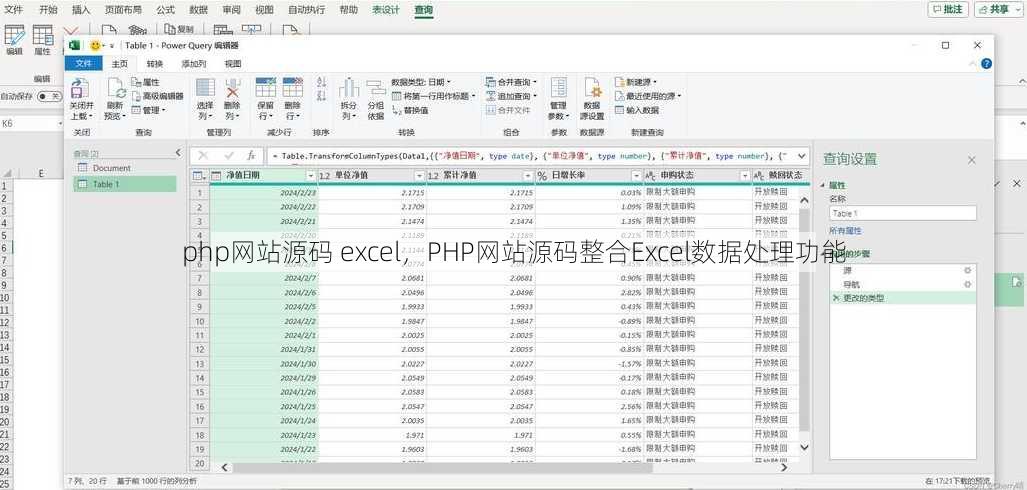Screen dimensions: 1027x490
Task: Cancel the formula edit with the X icon
Action: pos(203,156)
